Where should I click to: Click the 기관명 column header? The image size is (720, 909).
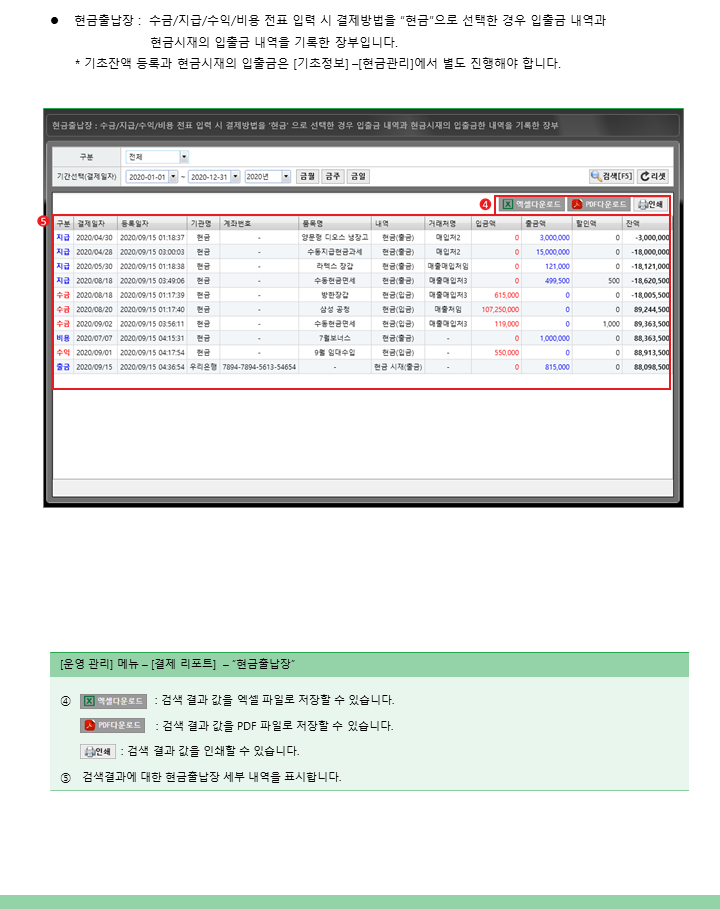tap(203, 223)
